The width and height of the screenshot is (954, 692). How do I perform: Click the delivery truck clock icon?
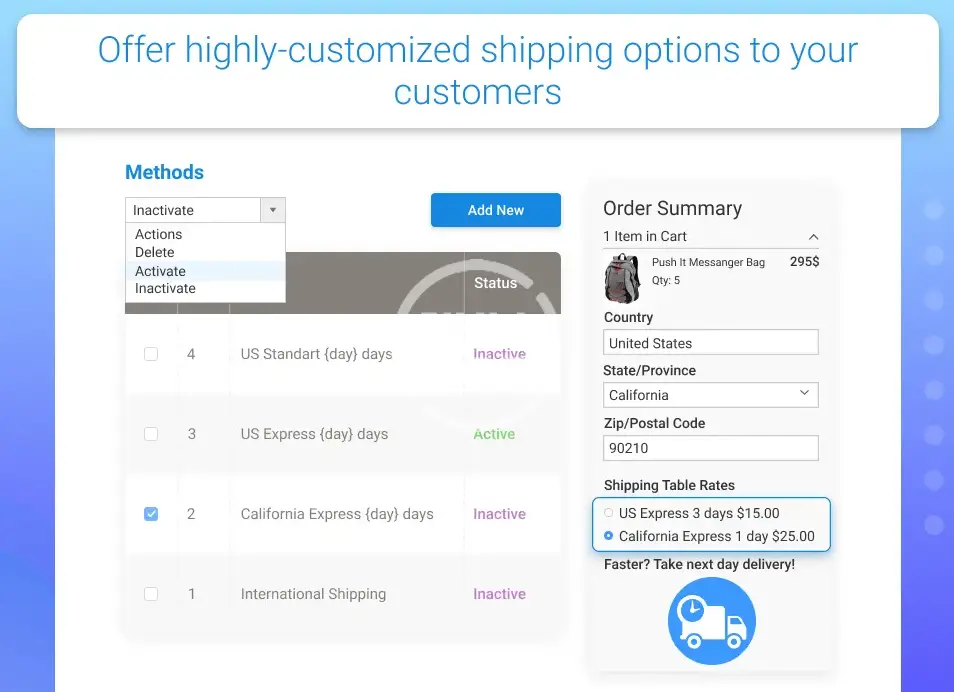pos(711,621)
